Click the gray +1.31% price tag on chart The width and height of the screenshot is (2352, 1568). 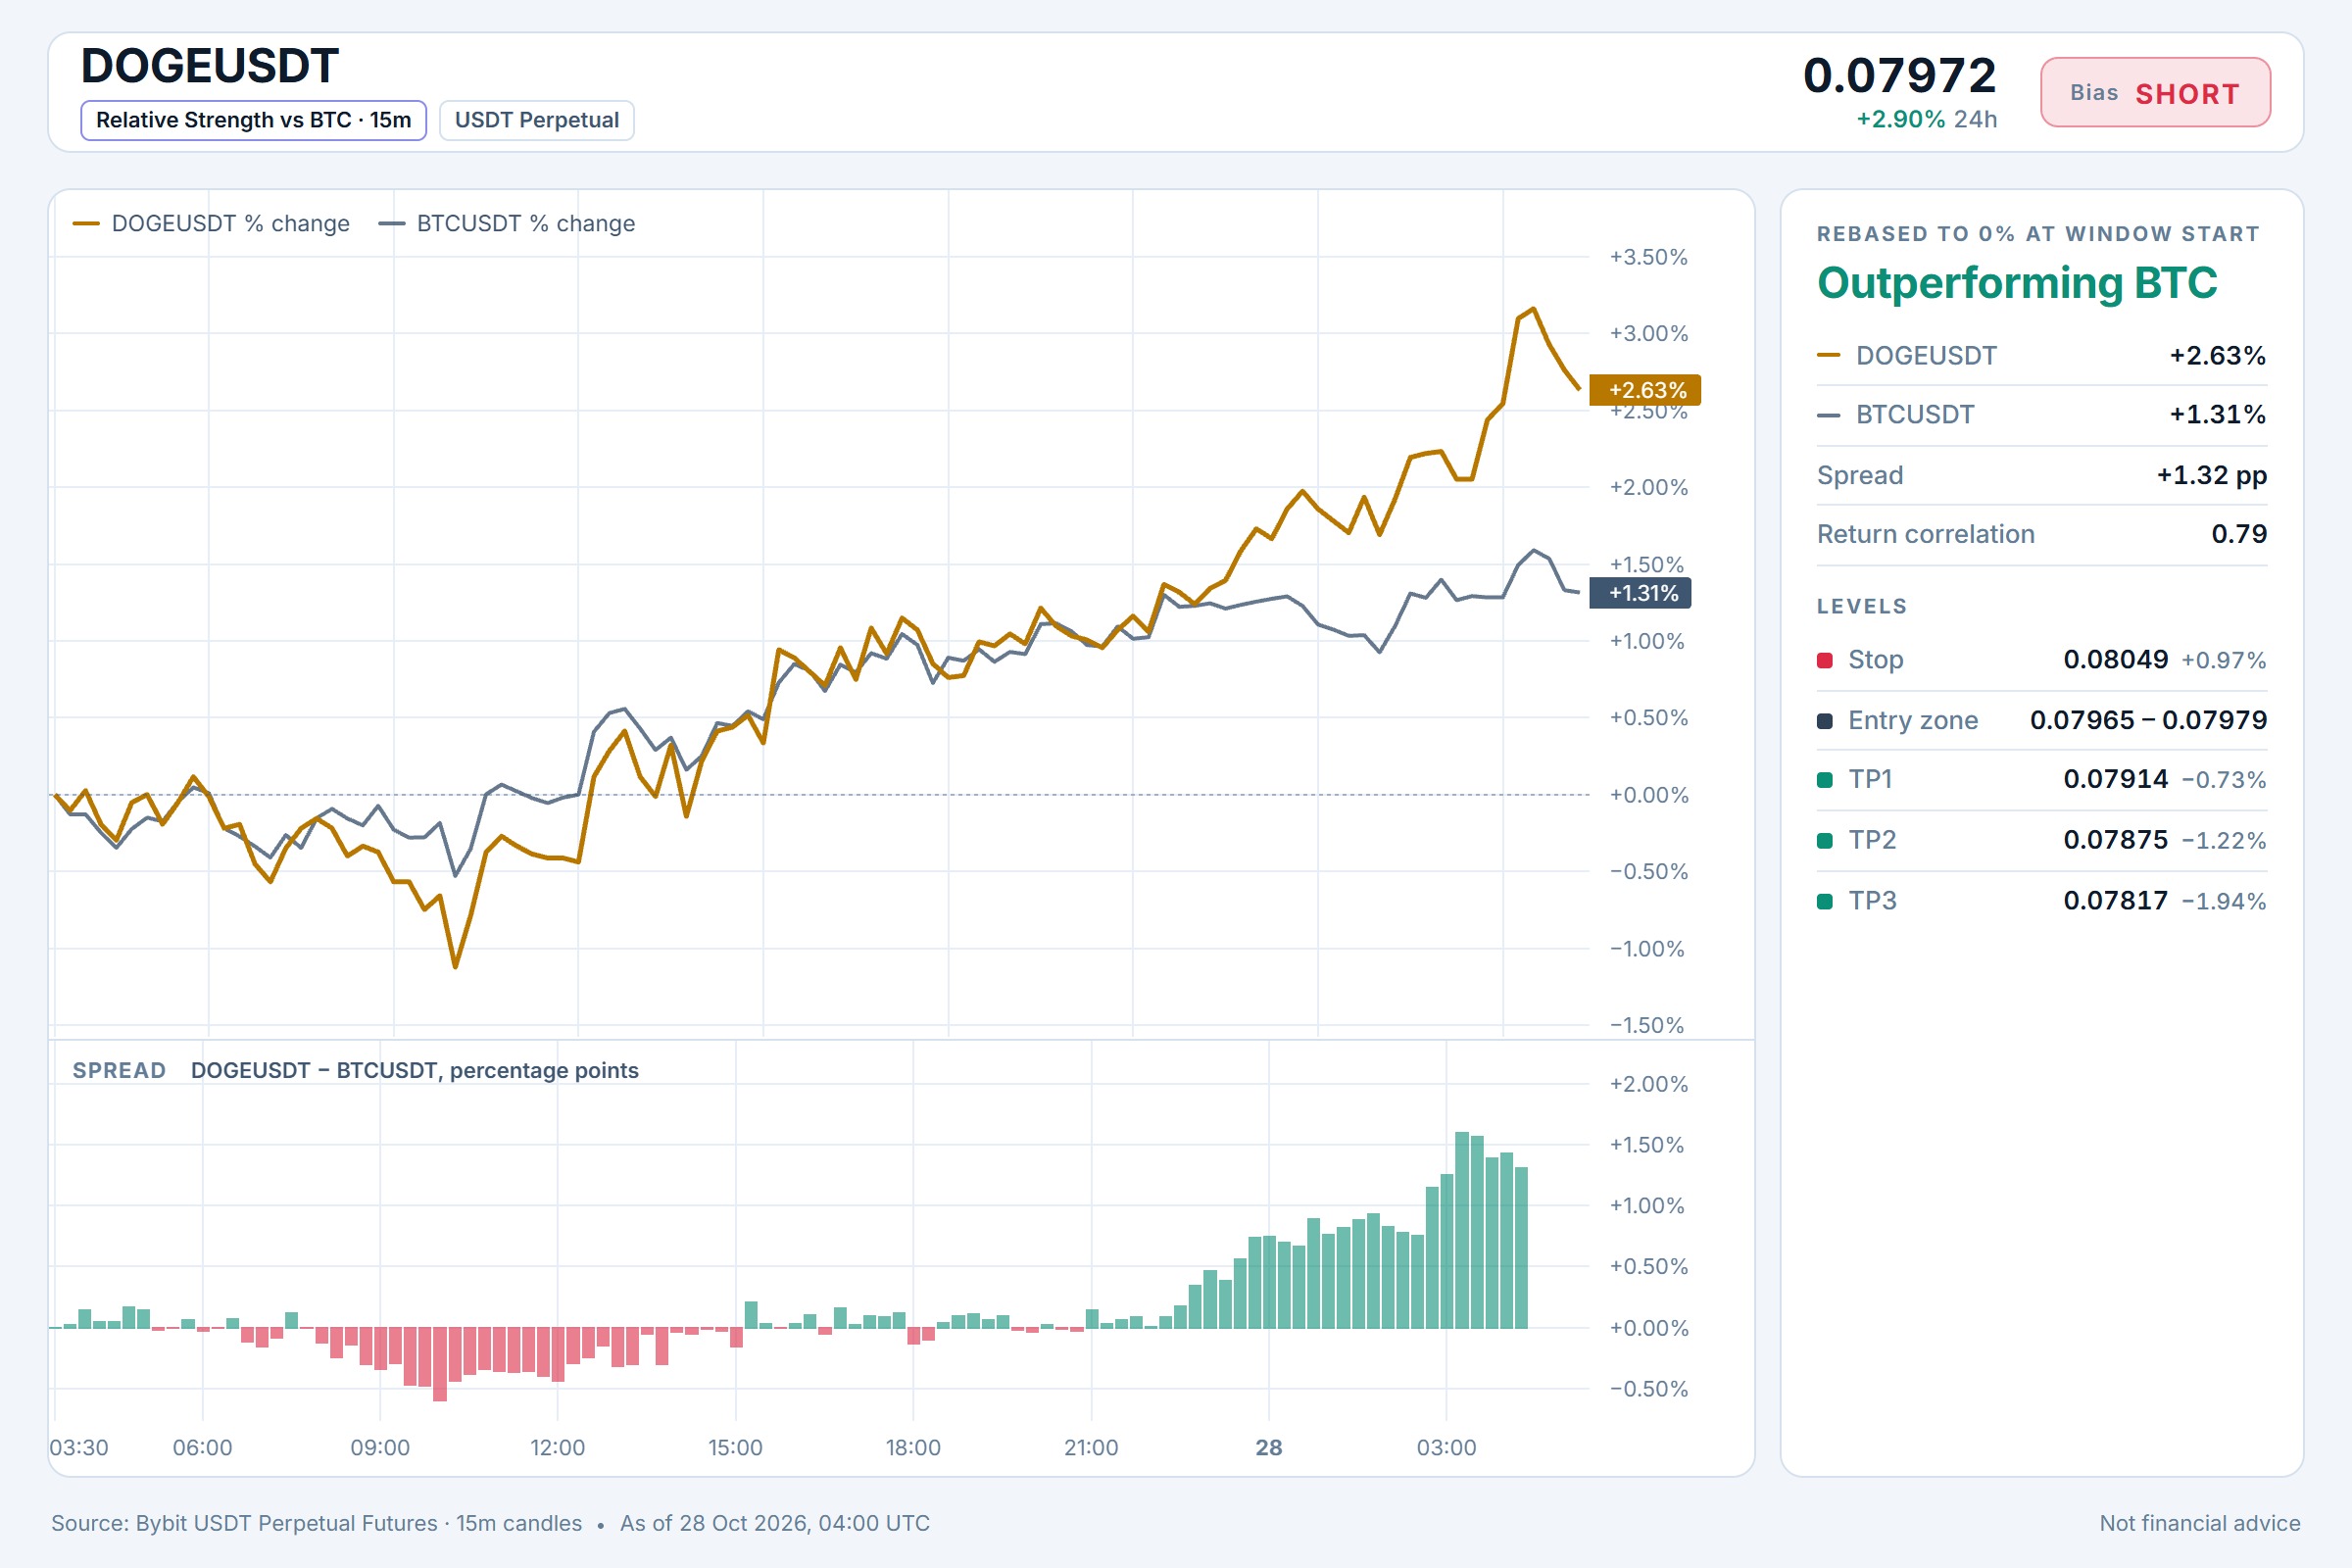pos(1640,593)
